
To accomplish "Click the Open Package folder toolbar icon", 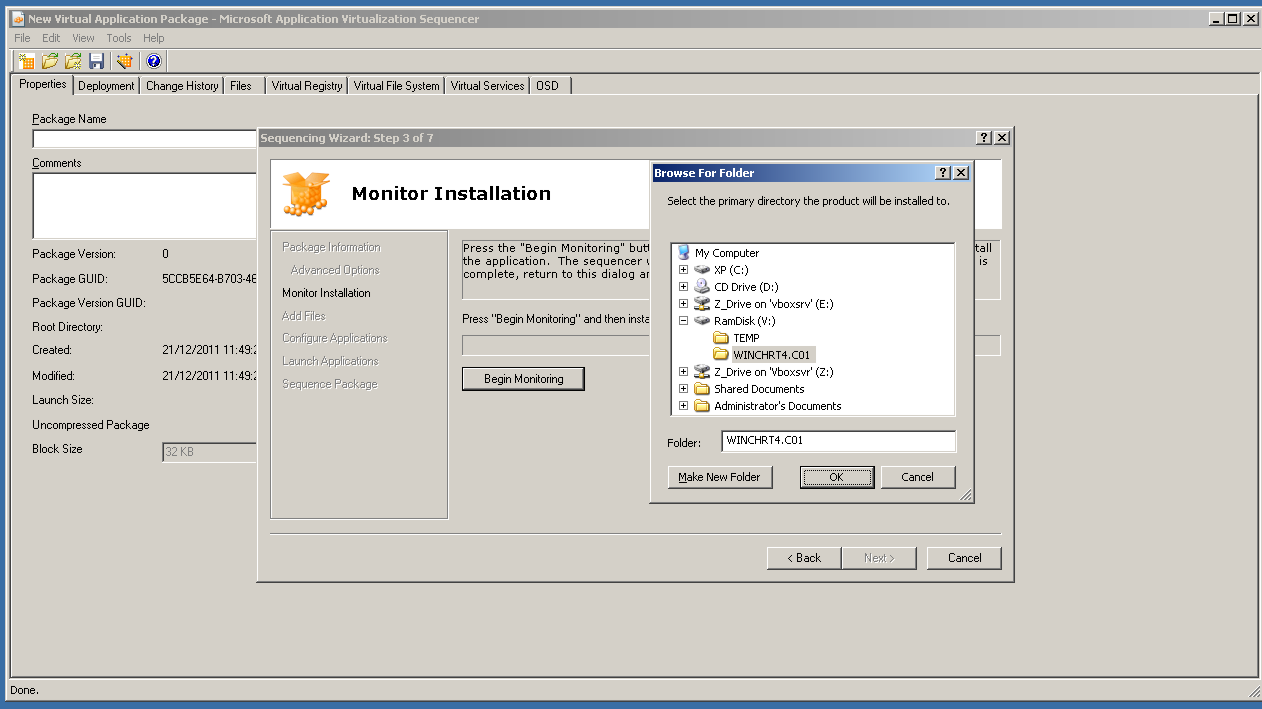I will 50,61.
